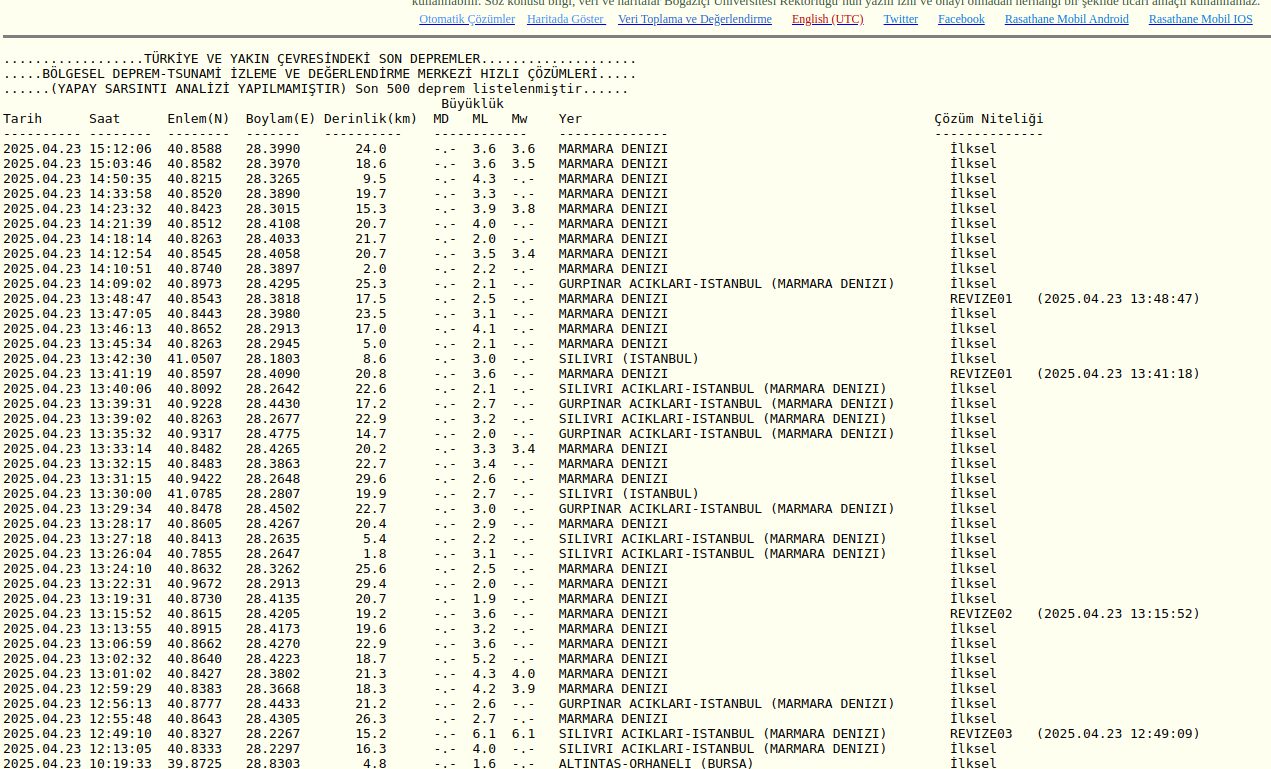The height and width of the screenshot is (769, 1271).
Task: Click the TÜRKİYE VE YAKIN ÇEVRESİNDEKİ SON DEPREMLER title
Action: point(312,59)
